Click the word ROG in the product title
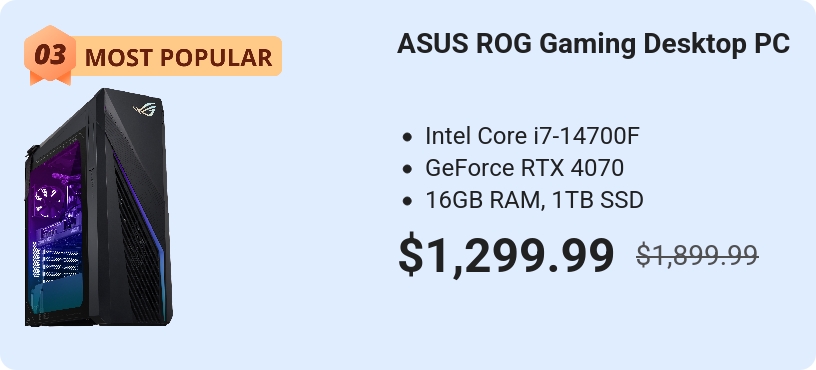The image size is (816, 370). [503, 44]
